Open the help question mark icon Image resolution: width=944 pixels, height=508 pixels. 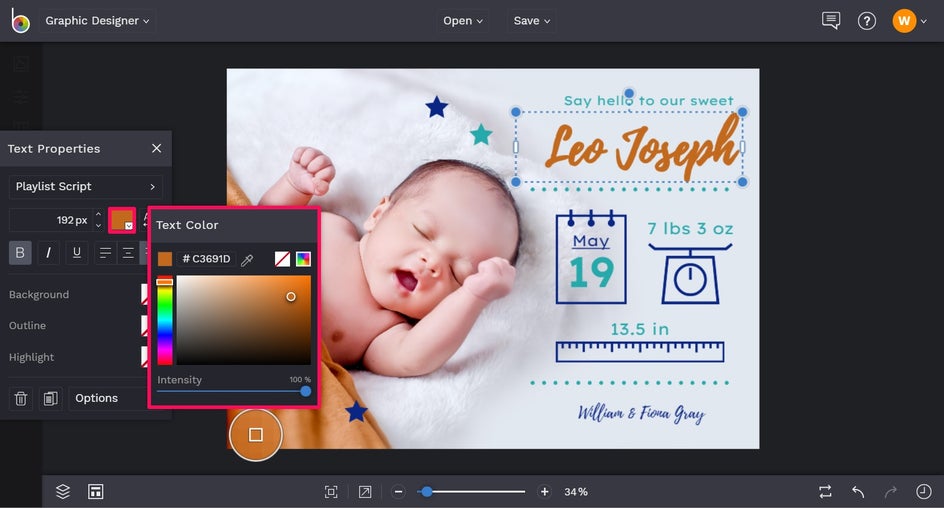coord(866,21)
